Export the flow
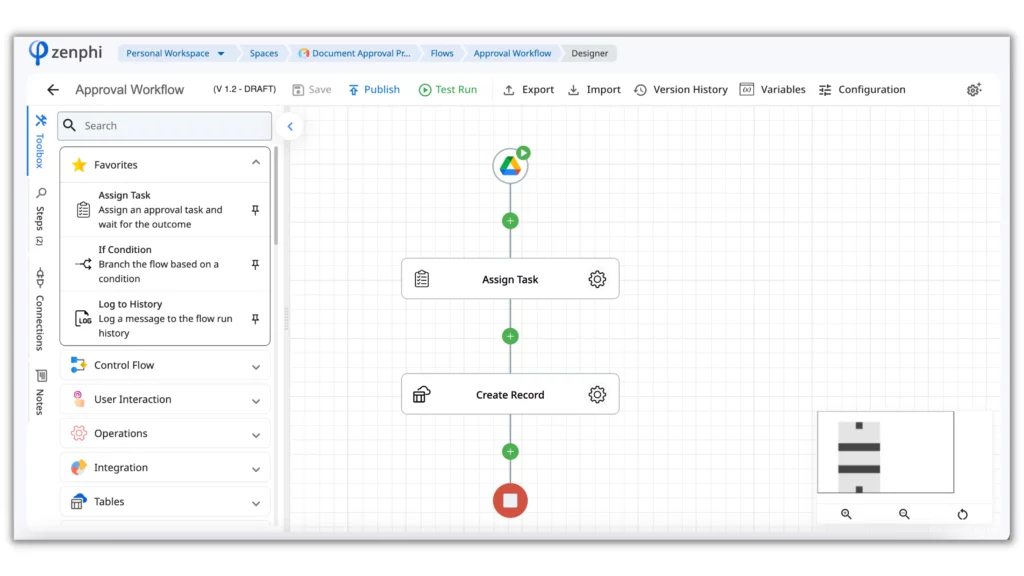This screenshot has width=1024, height=576. click(x=528, y=89)
